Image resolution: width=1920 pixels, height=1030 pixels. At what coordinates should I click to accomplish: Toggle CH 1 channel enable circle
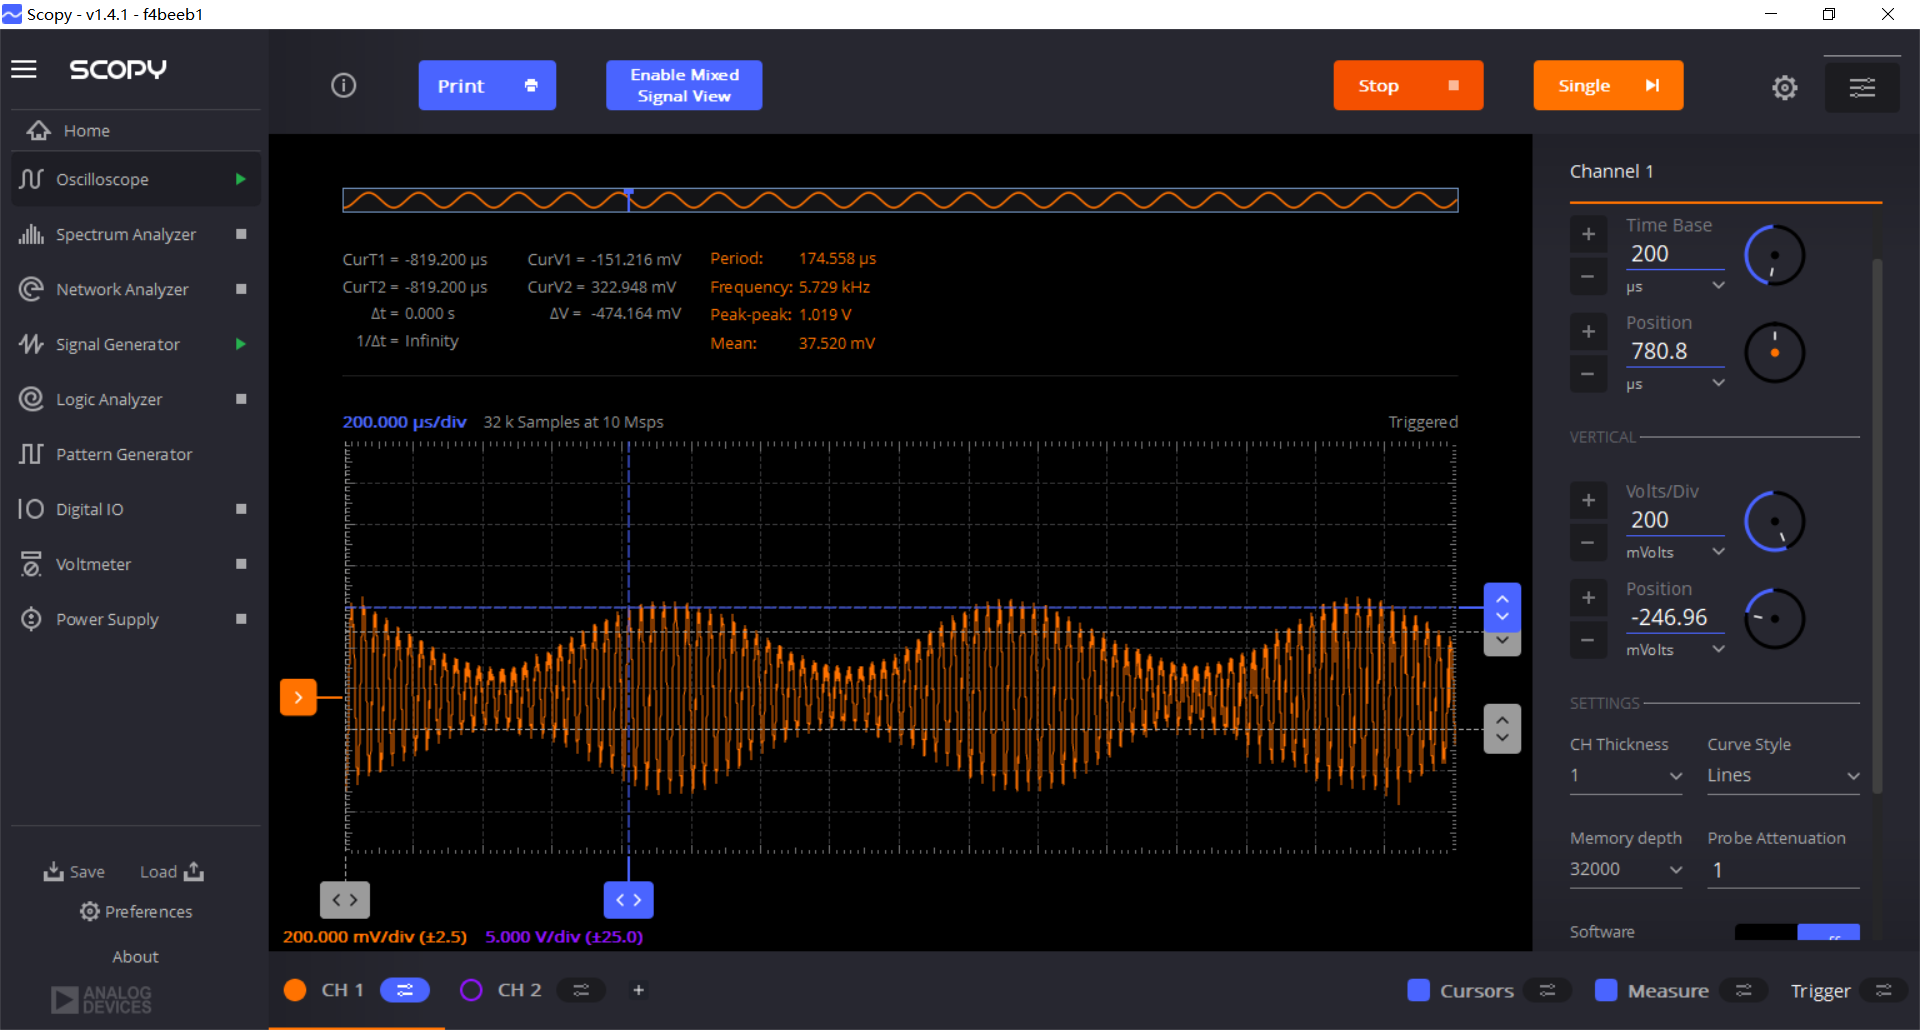[x=295, y=990]
